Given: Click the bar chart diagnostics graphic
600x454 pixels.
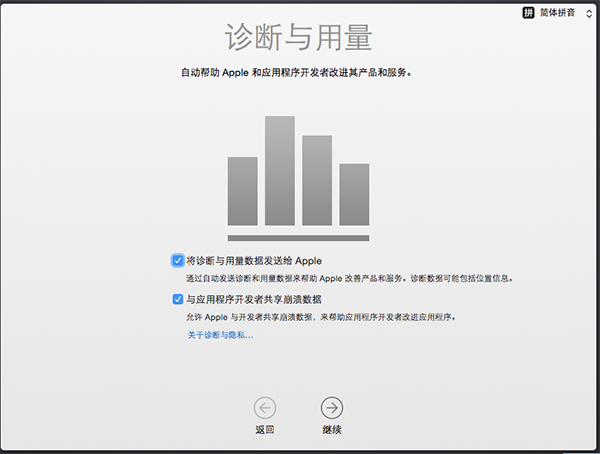Looking at the screenshot, I should (x=298, y=178).
